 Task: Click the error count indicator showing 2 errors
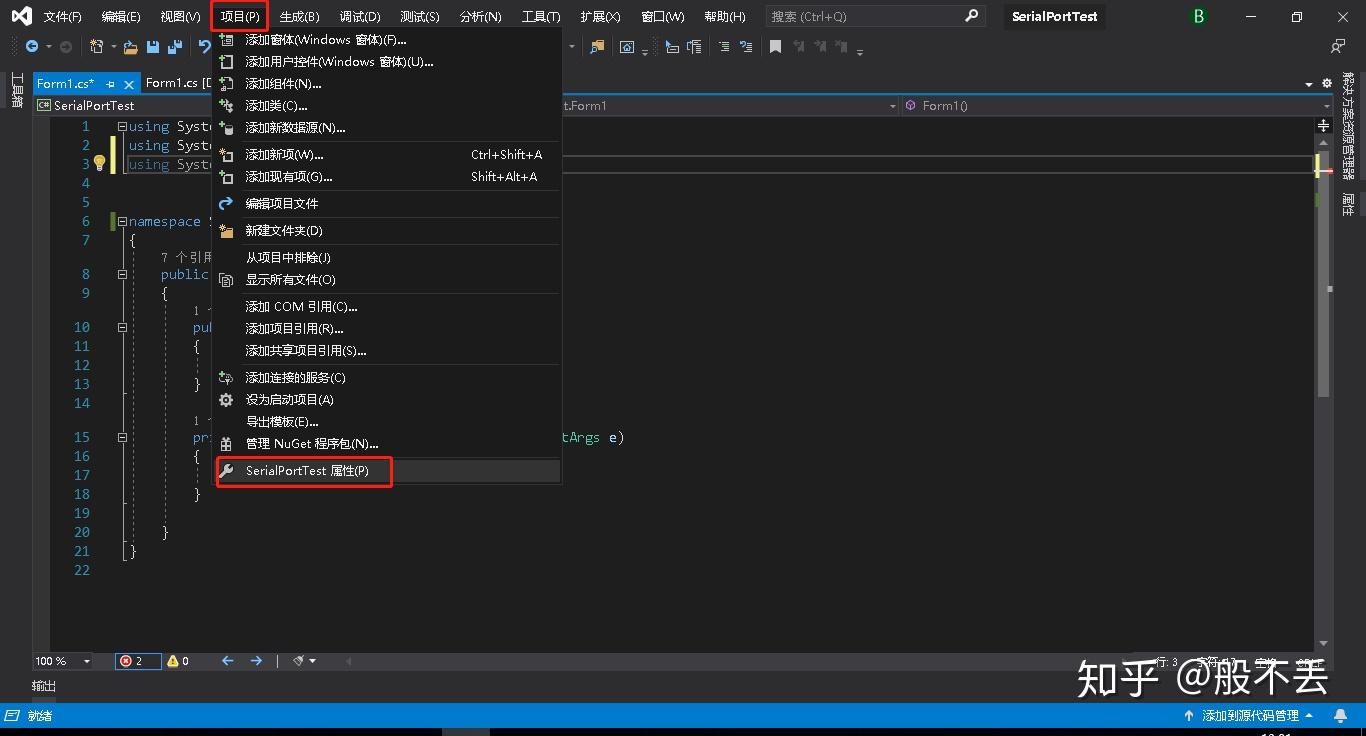pyautogui.click(x=137, y=661)
